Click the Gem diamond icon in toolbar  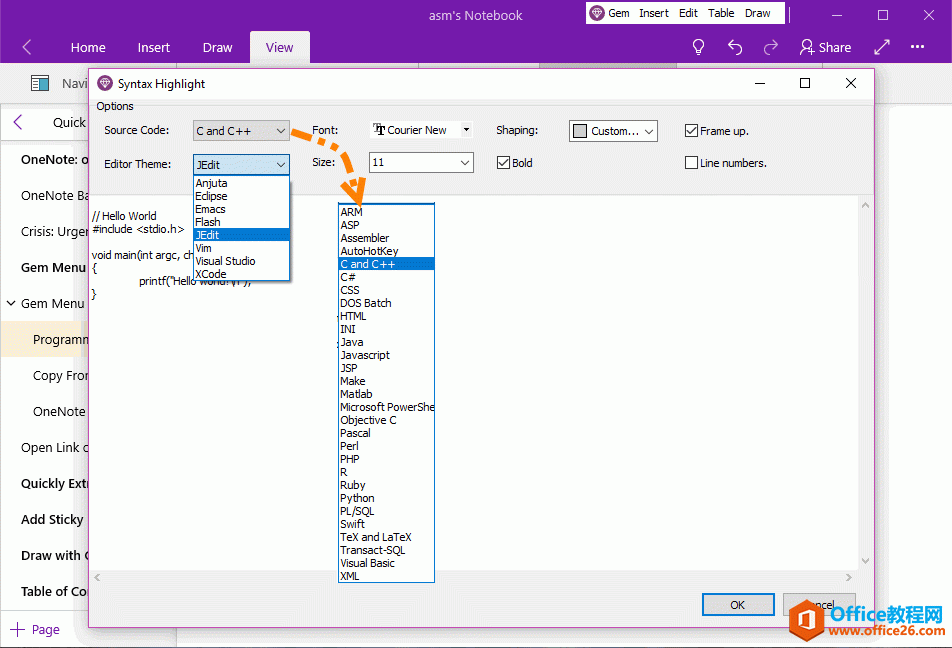point(597,13)
